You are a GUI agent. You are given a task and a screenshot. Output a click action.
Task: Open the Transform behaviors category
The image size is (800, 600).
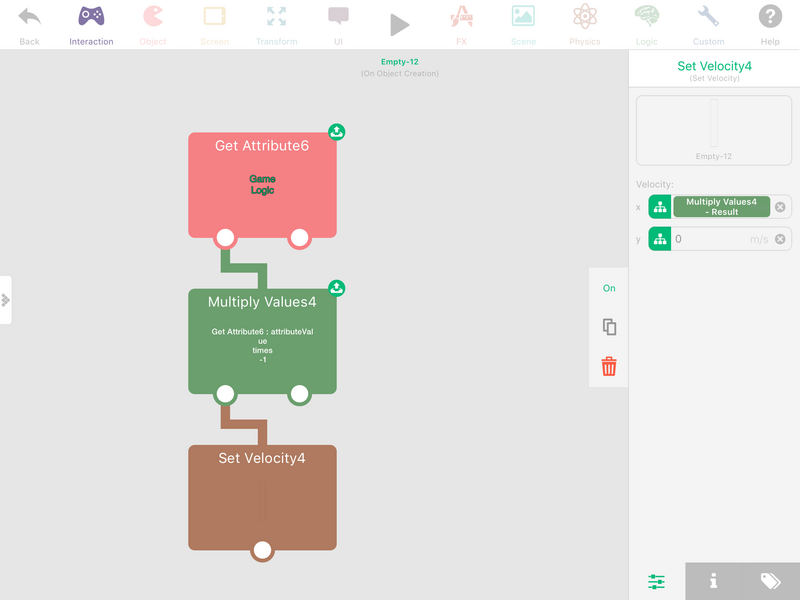277,24
